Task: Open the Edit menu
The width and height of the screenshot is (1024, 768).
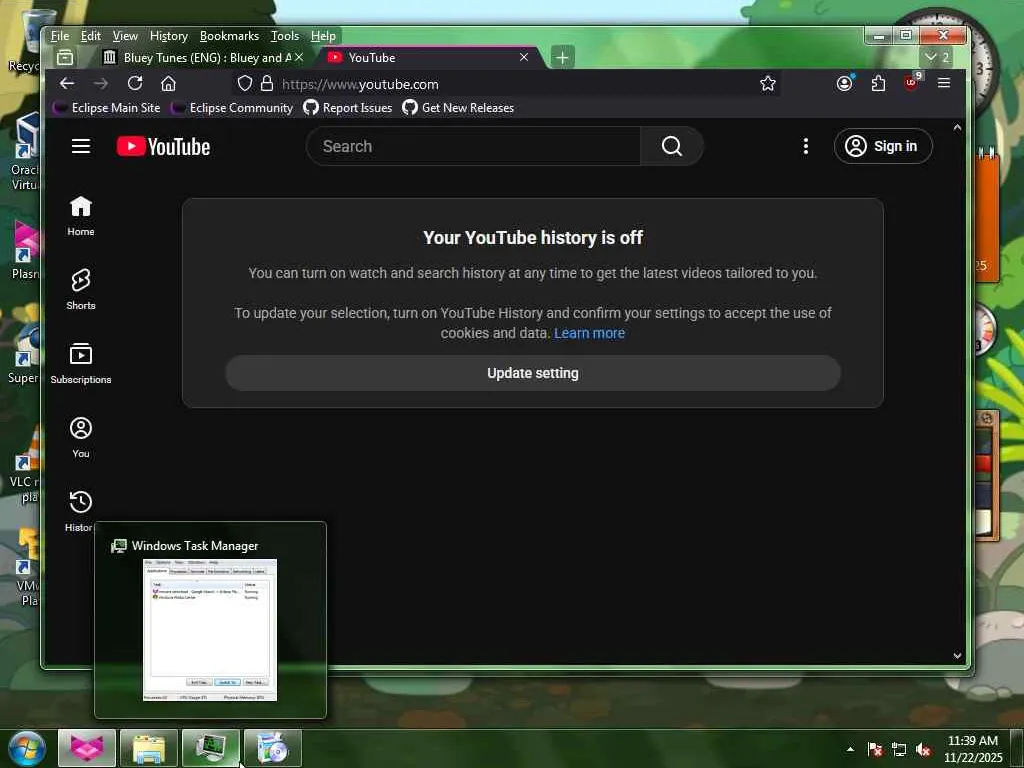Action: click(91, 36)
